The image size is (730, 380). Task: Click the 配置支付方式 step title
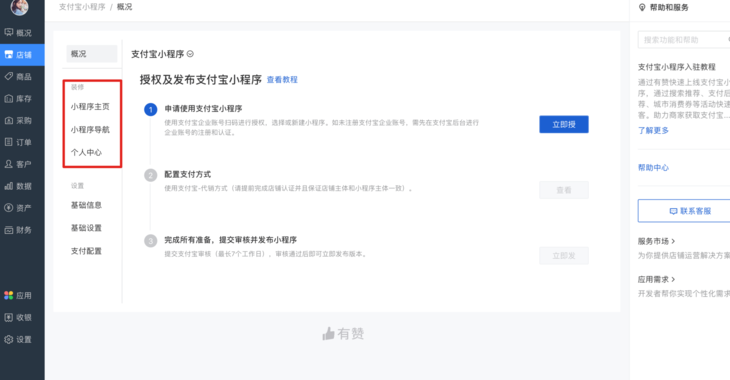[188, 174]
